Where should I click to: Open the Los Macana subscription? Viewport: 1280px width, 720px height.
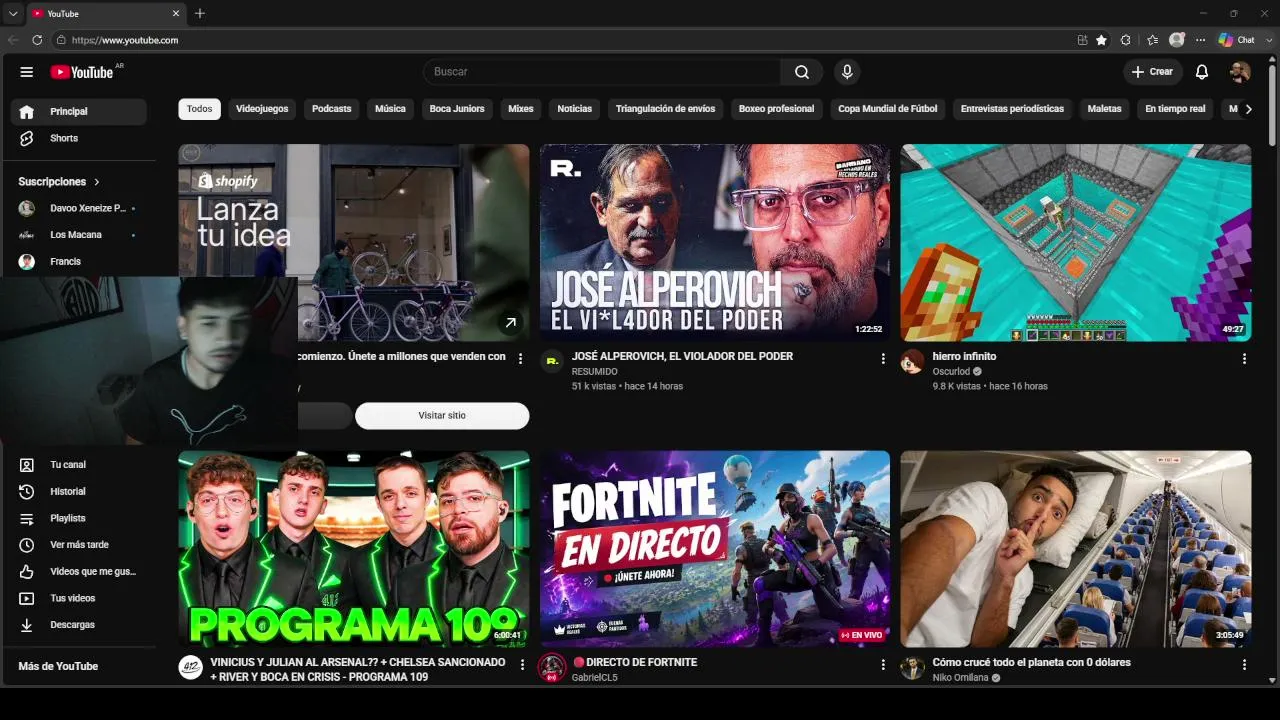coord(78,235)
